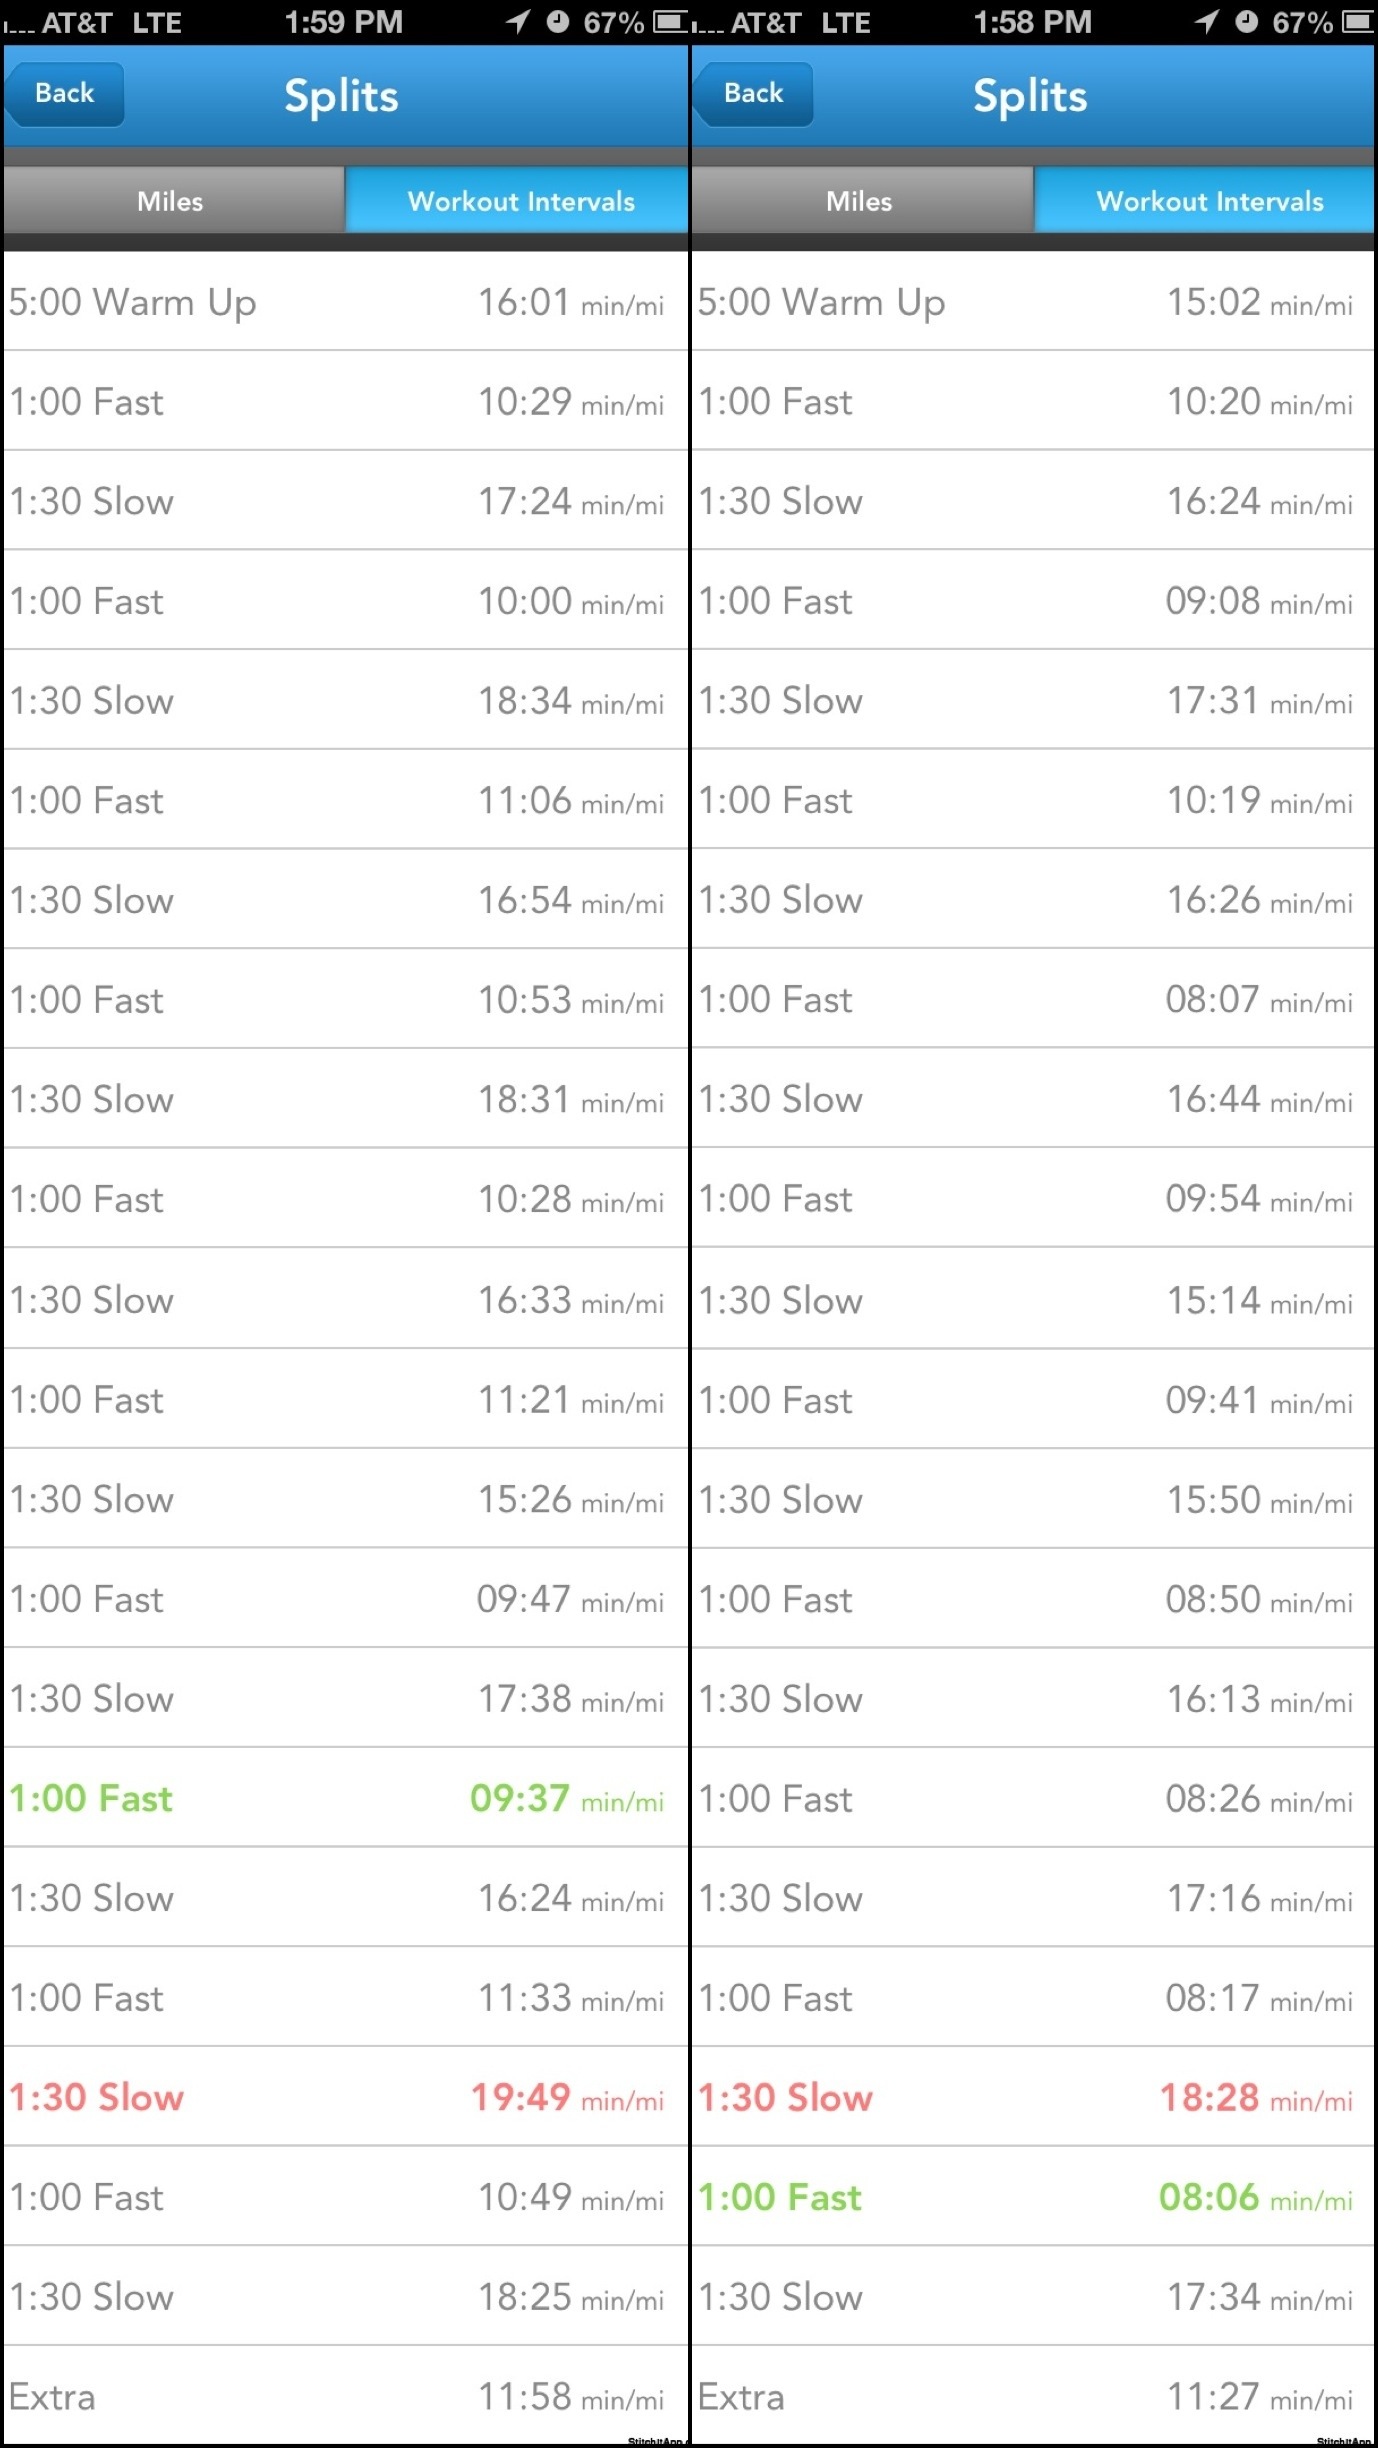Viewport: 1378px width, 2448px height.
Task: Select the green Fast row showing 08:06 min/mi
Action: coord(1032,2197)
